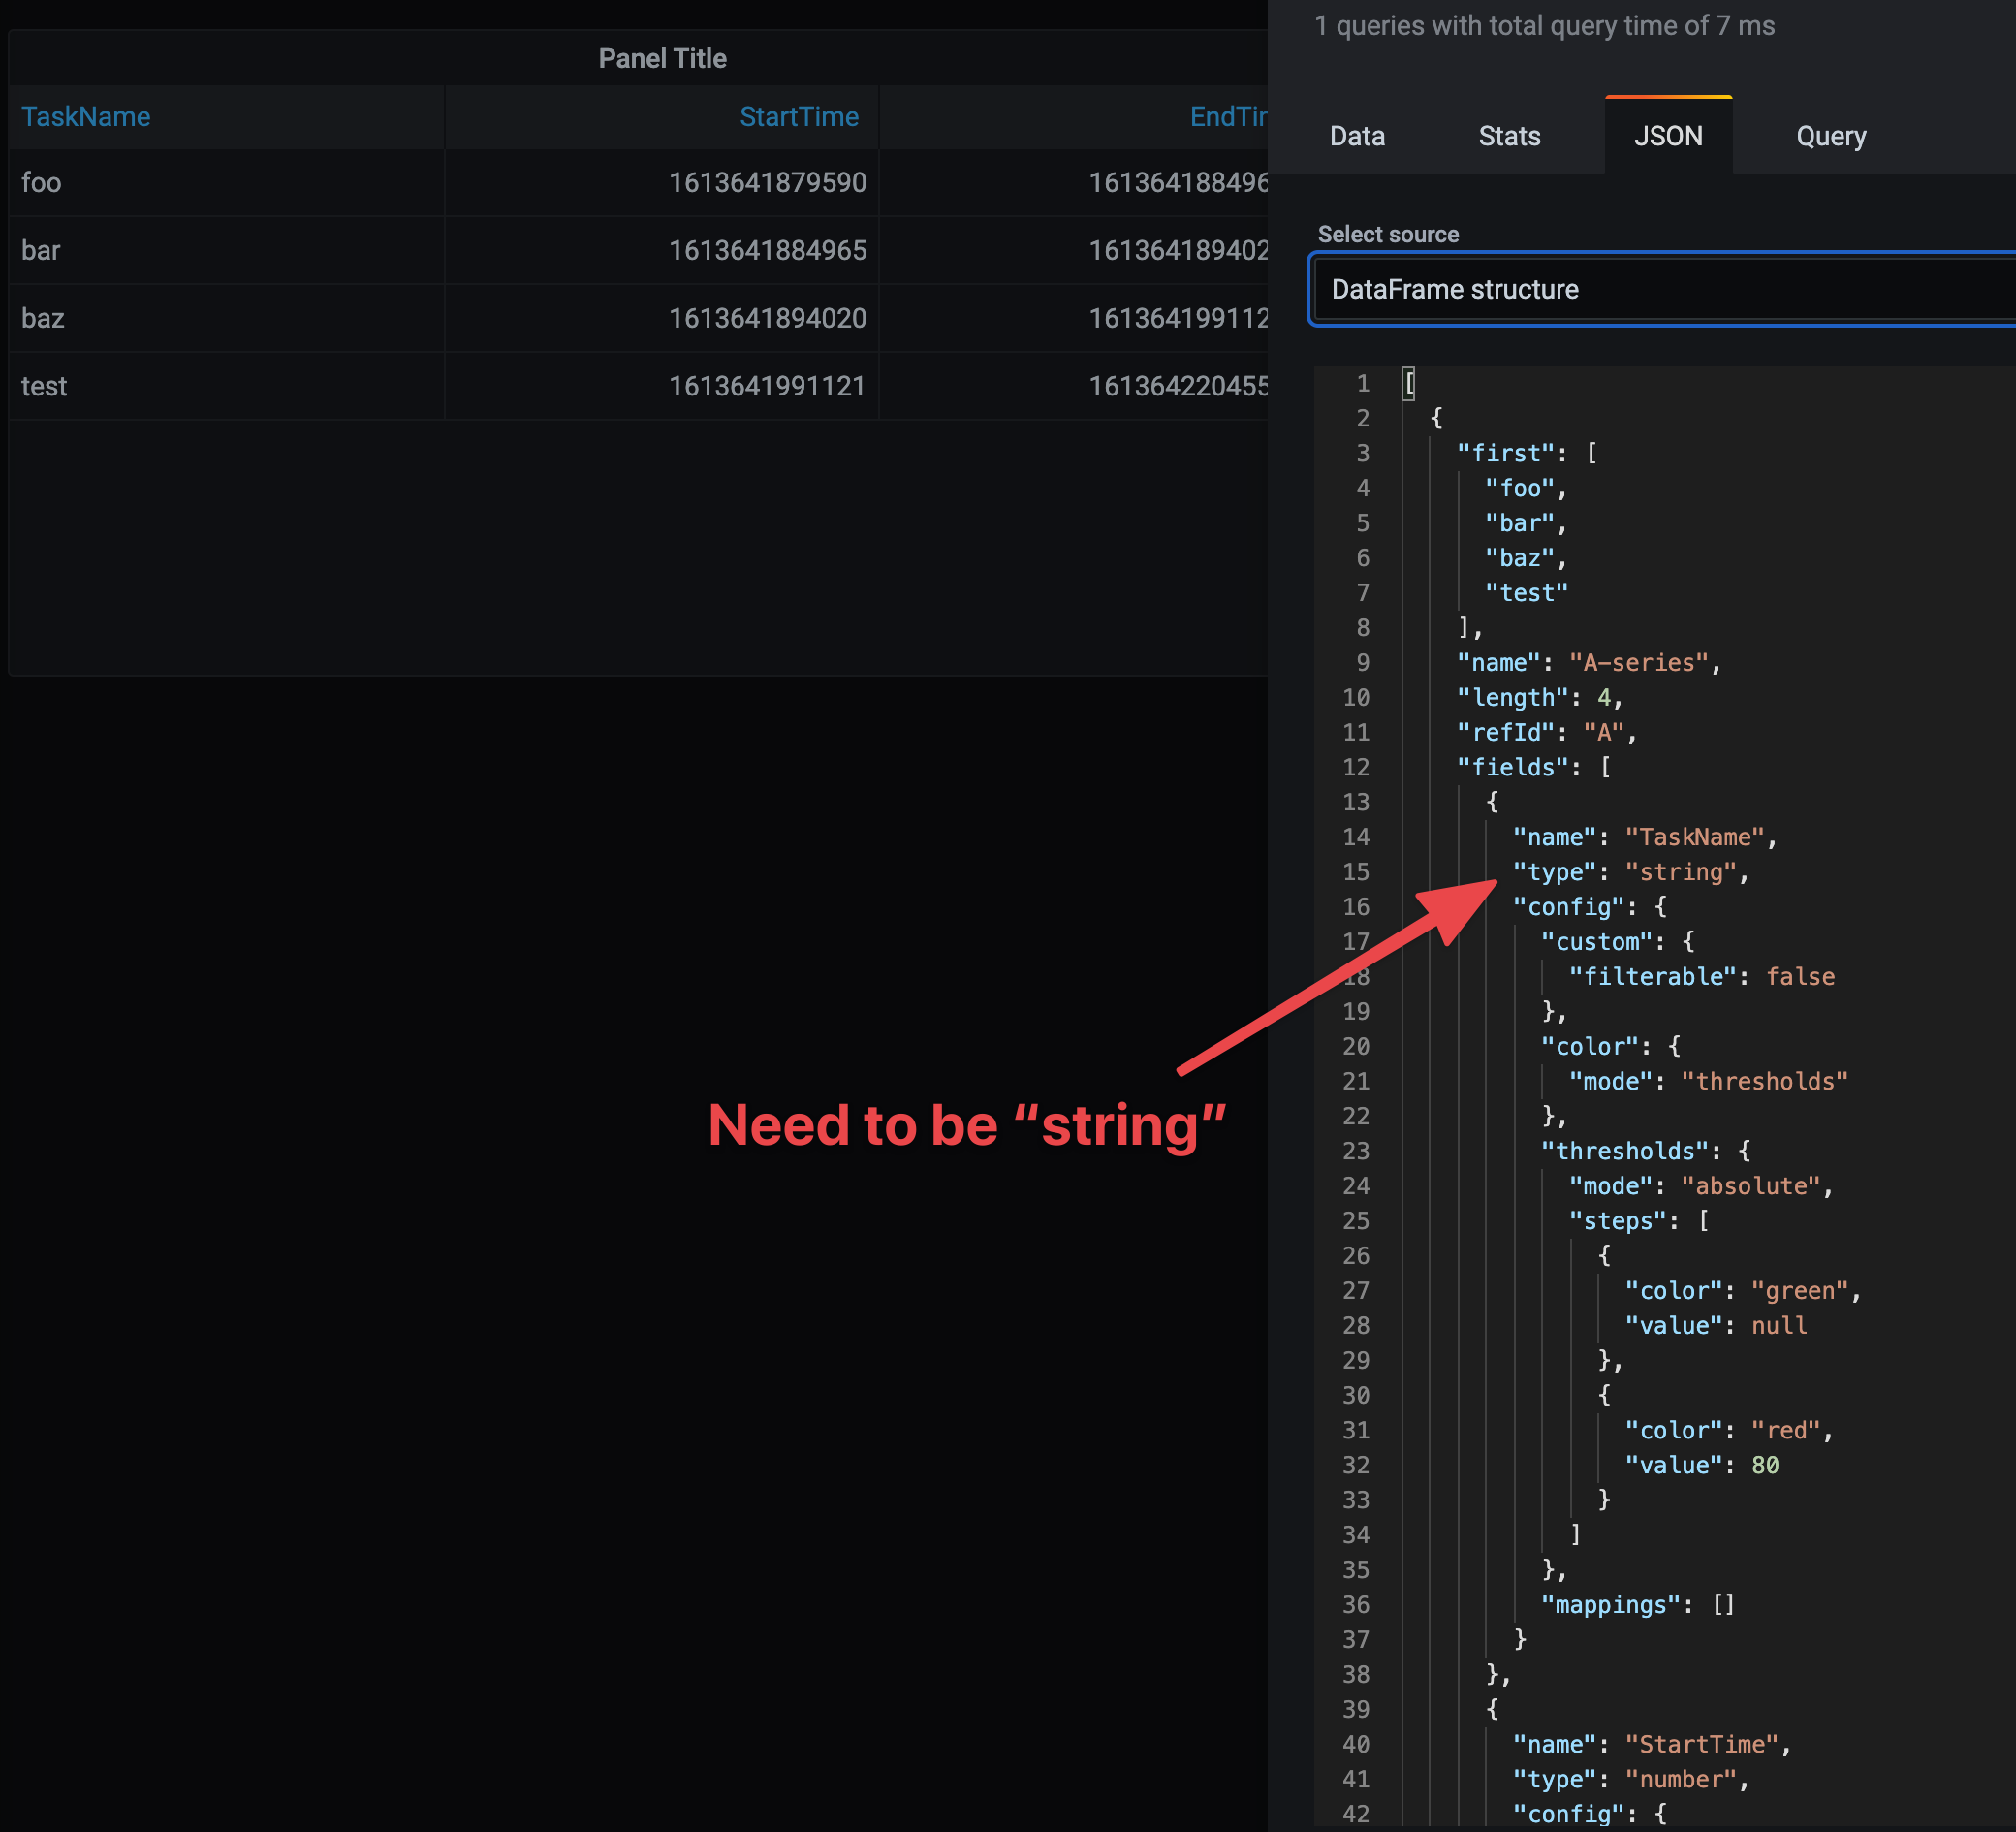
Task: Open the Panel Title menu
Action: [662, 58]
